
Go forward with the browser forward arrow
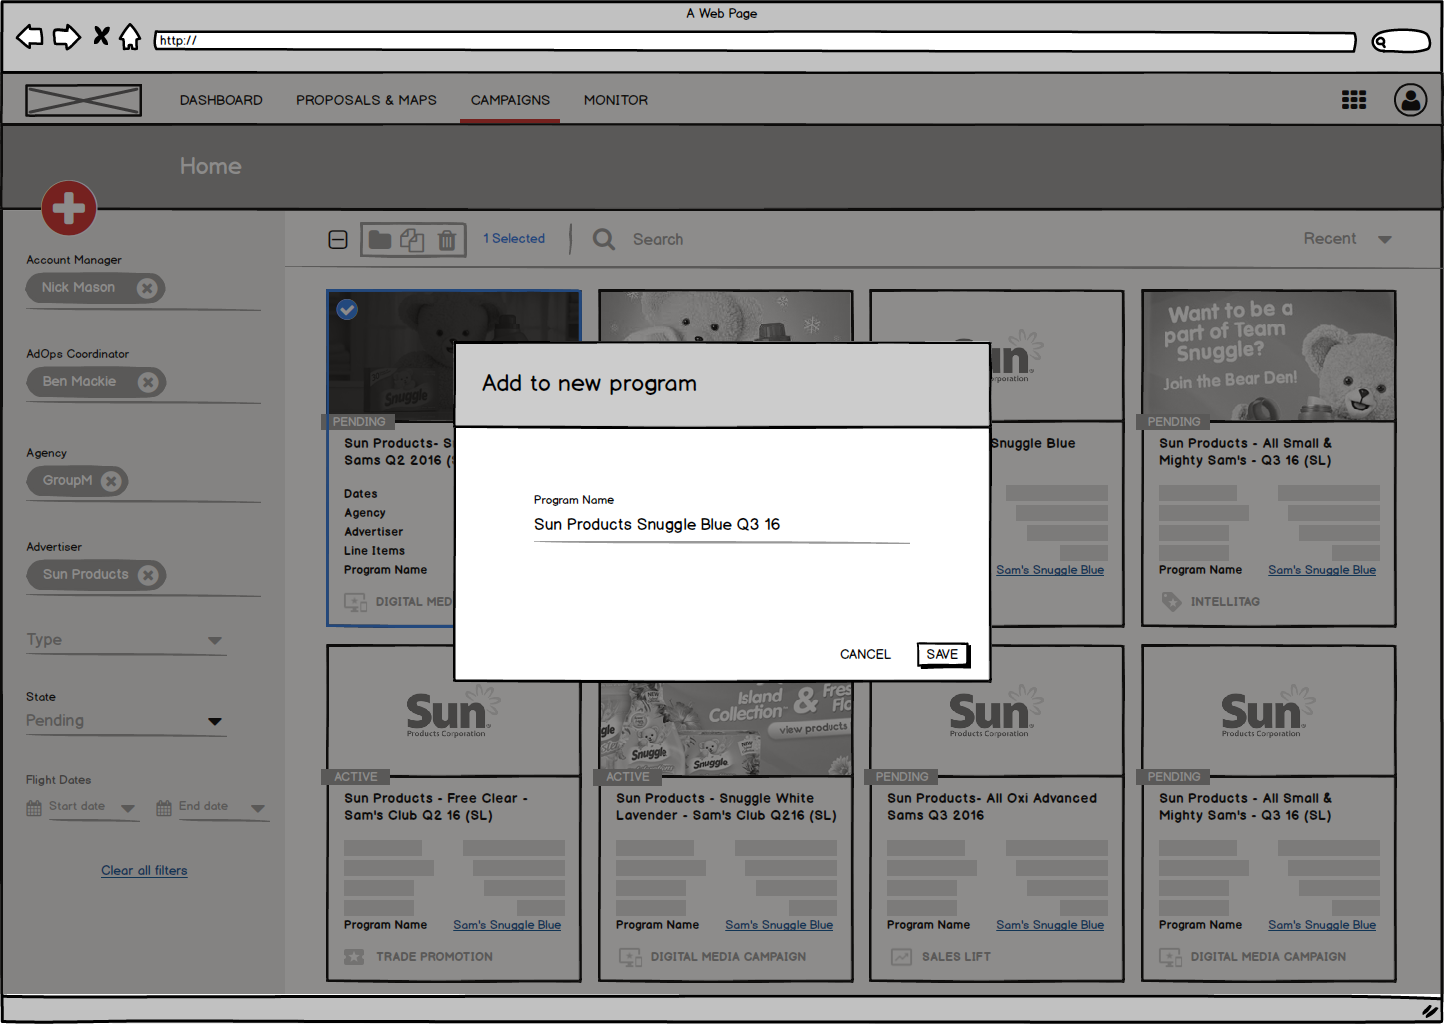tap(67, 37)
